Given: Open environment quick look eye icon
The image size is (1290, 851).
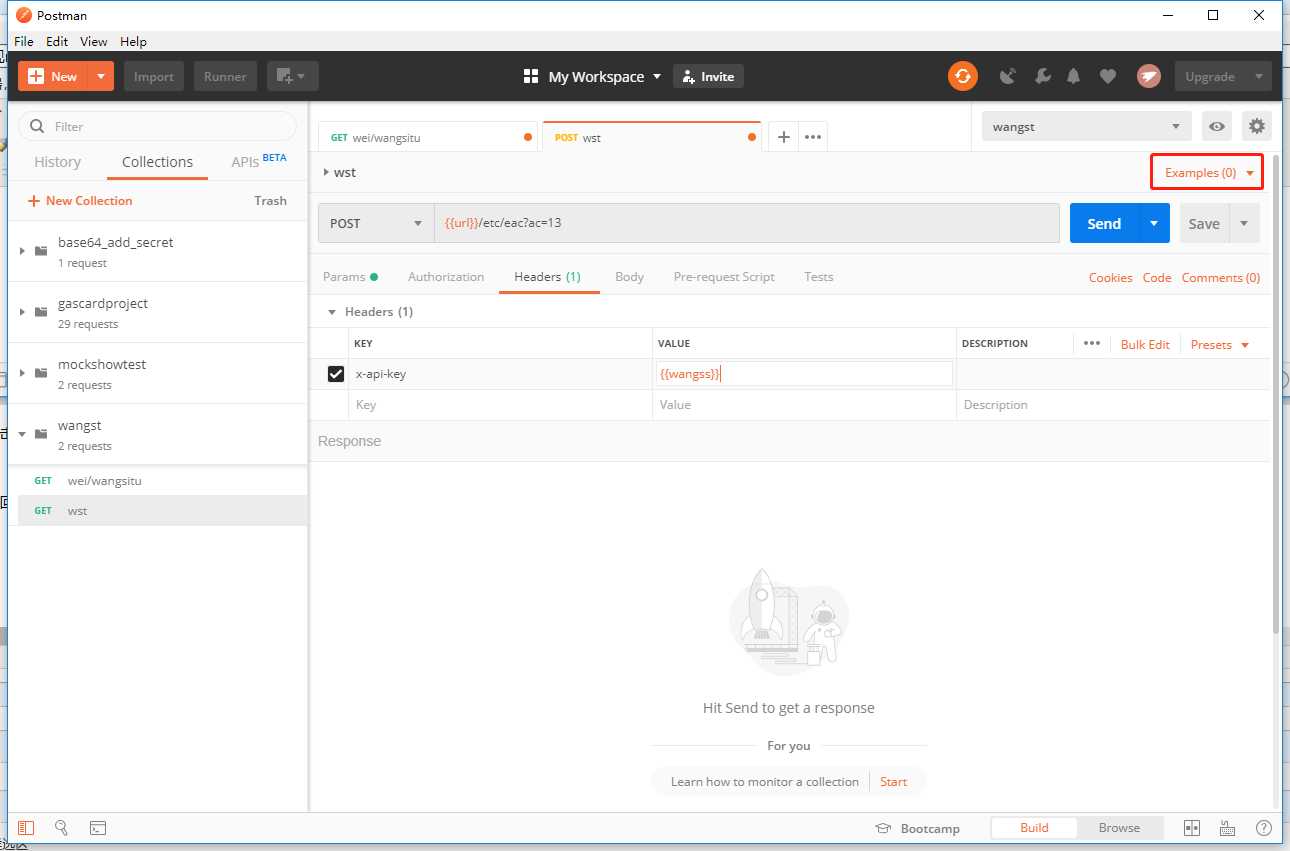Looking at the screenshot, I should pyautogui.click(x=1217, y=126).
